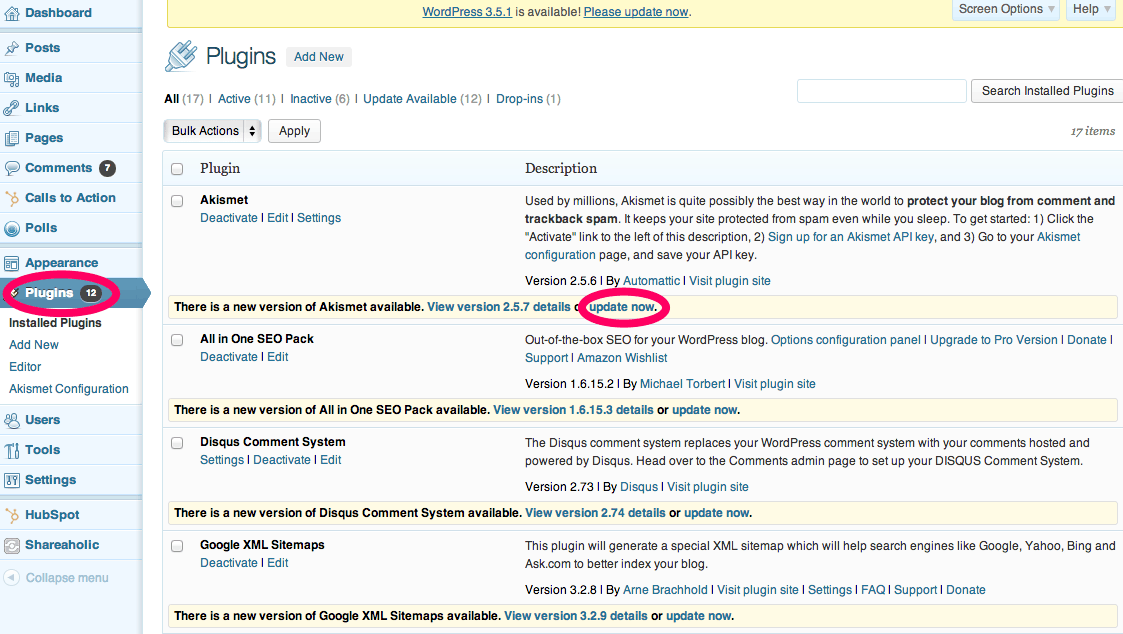Click the Polls icon in sidebar

click(11, 229)
